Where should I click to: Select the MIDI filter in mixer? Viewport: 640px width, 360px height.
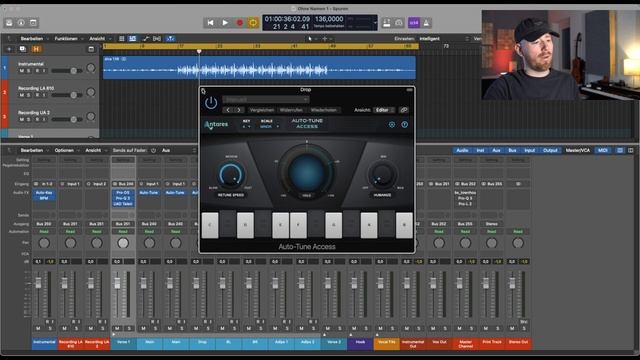pyautogui.click(x=602, y=150)
